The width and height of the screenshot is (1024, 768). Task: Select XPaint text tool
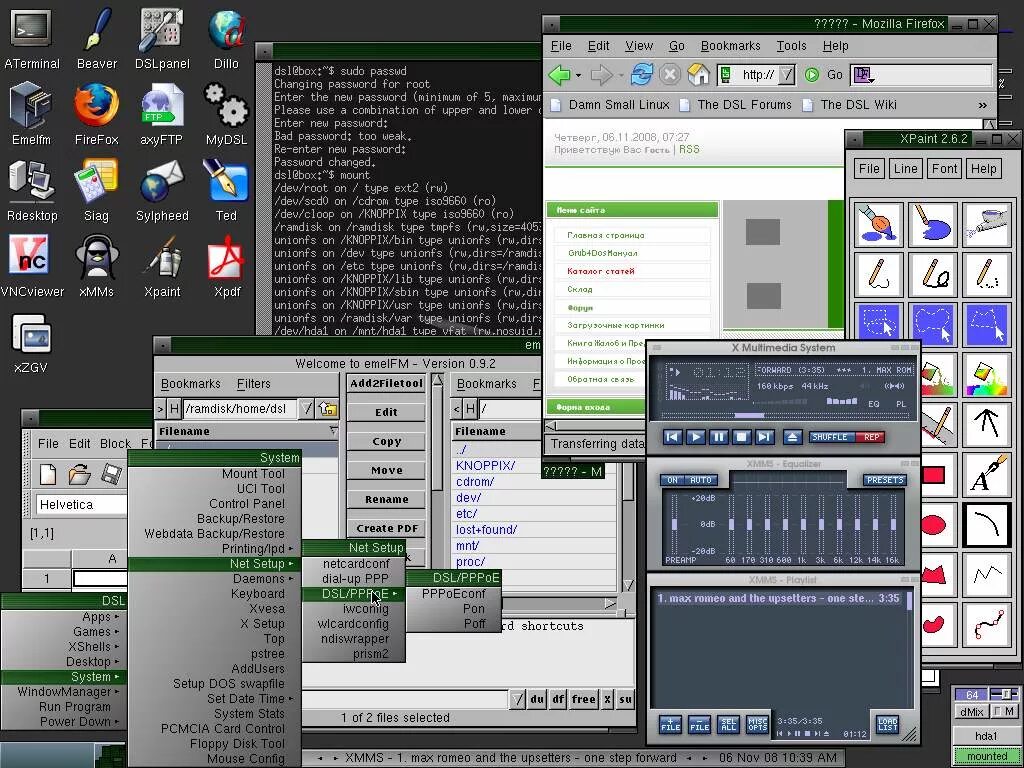click(987, 474)
